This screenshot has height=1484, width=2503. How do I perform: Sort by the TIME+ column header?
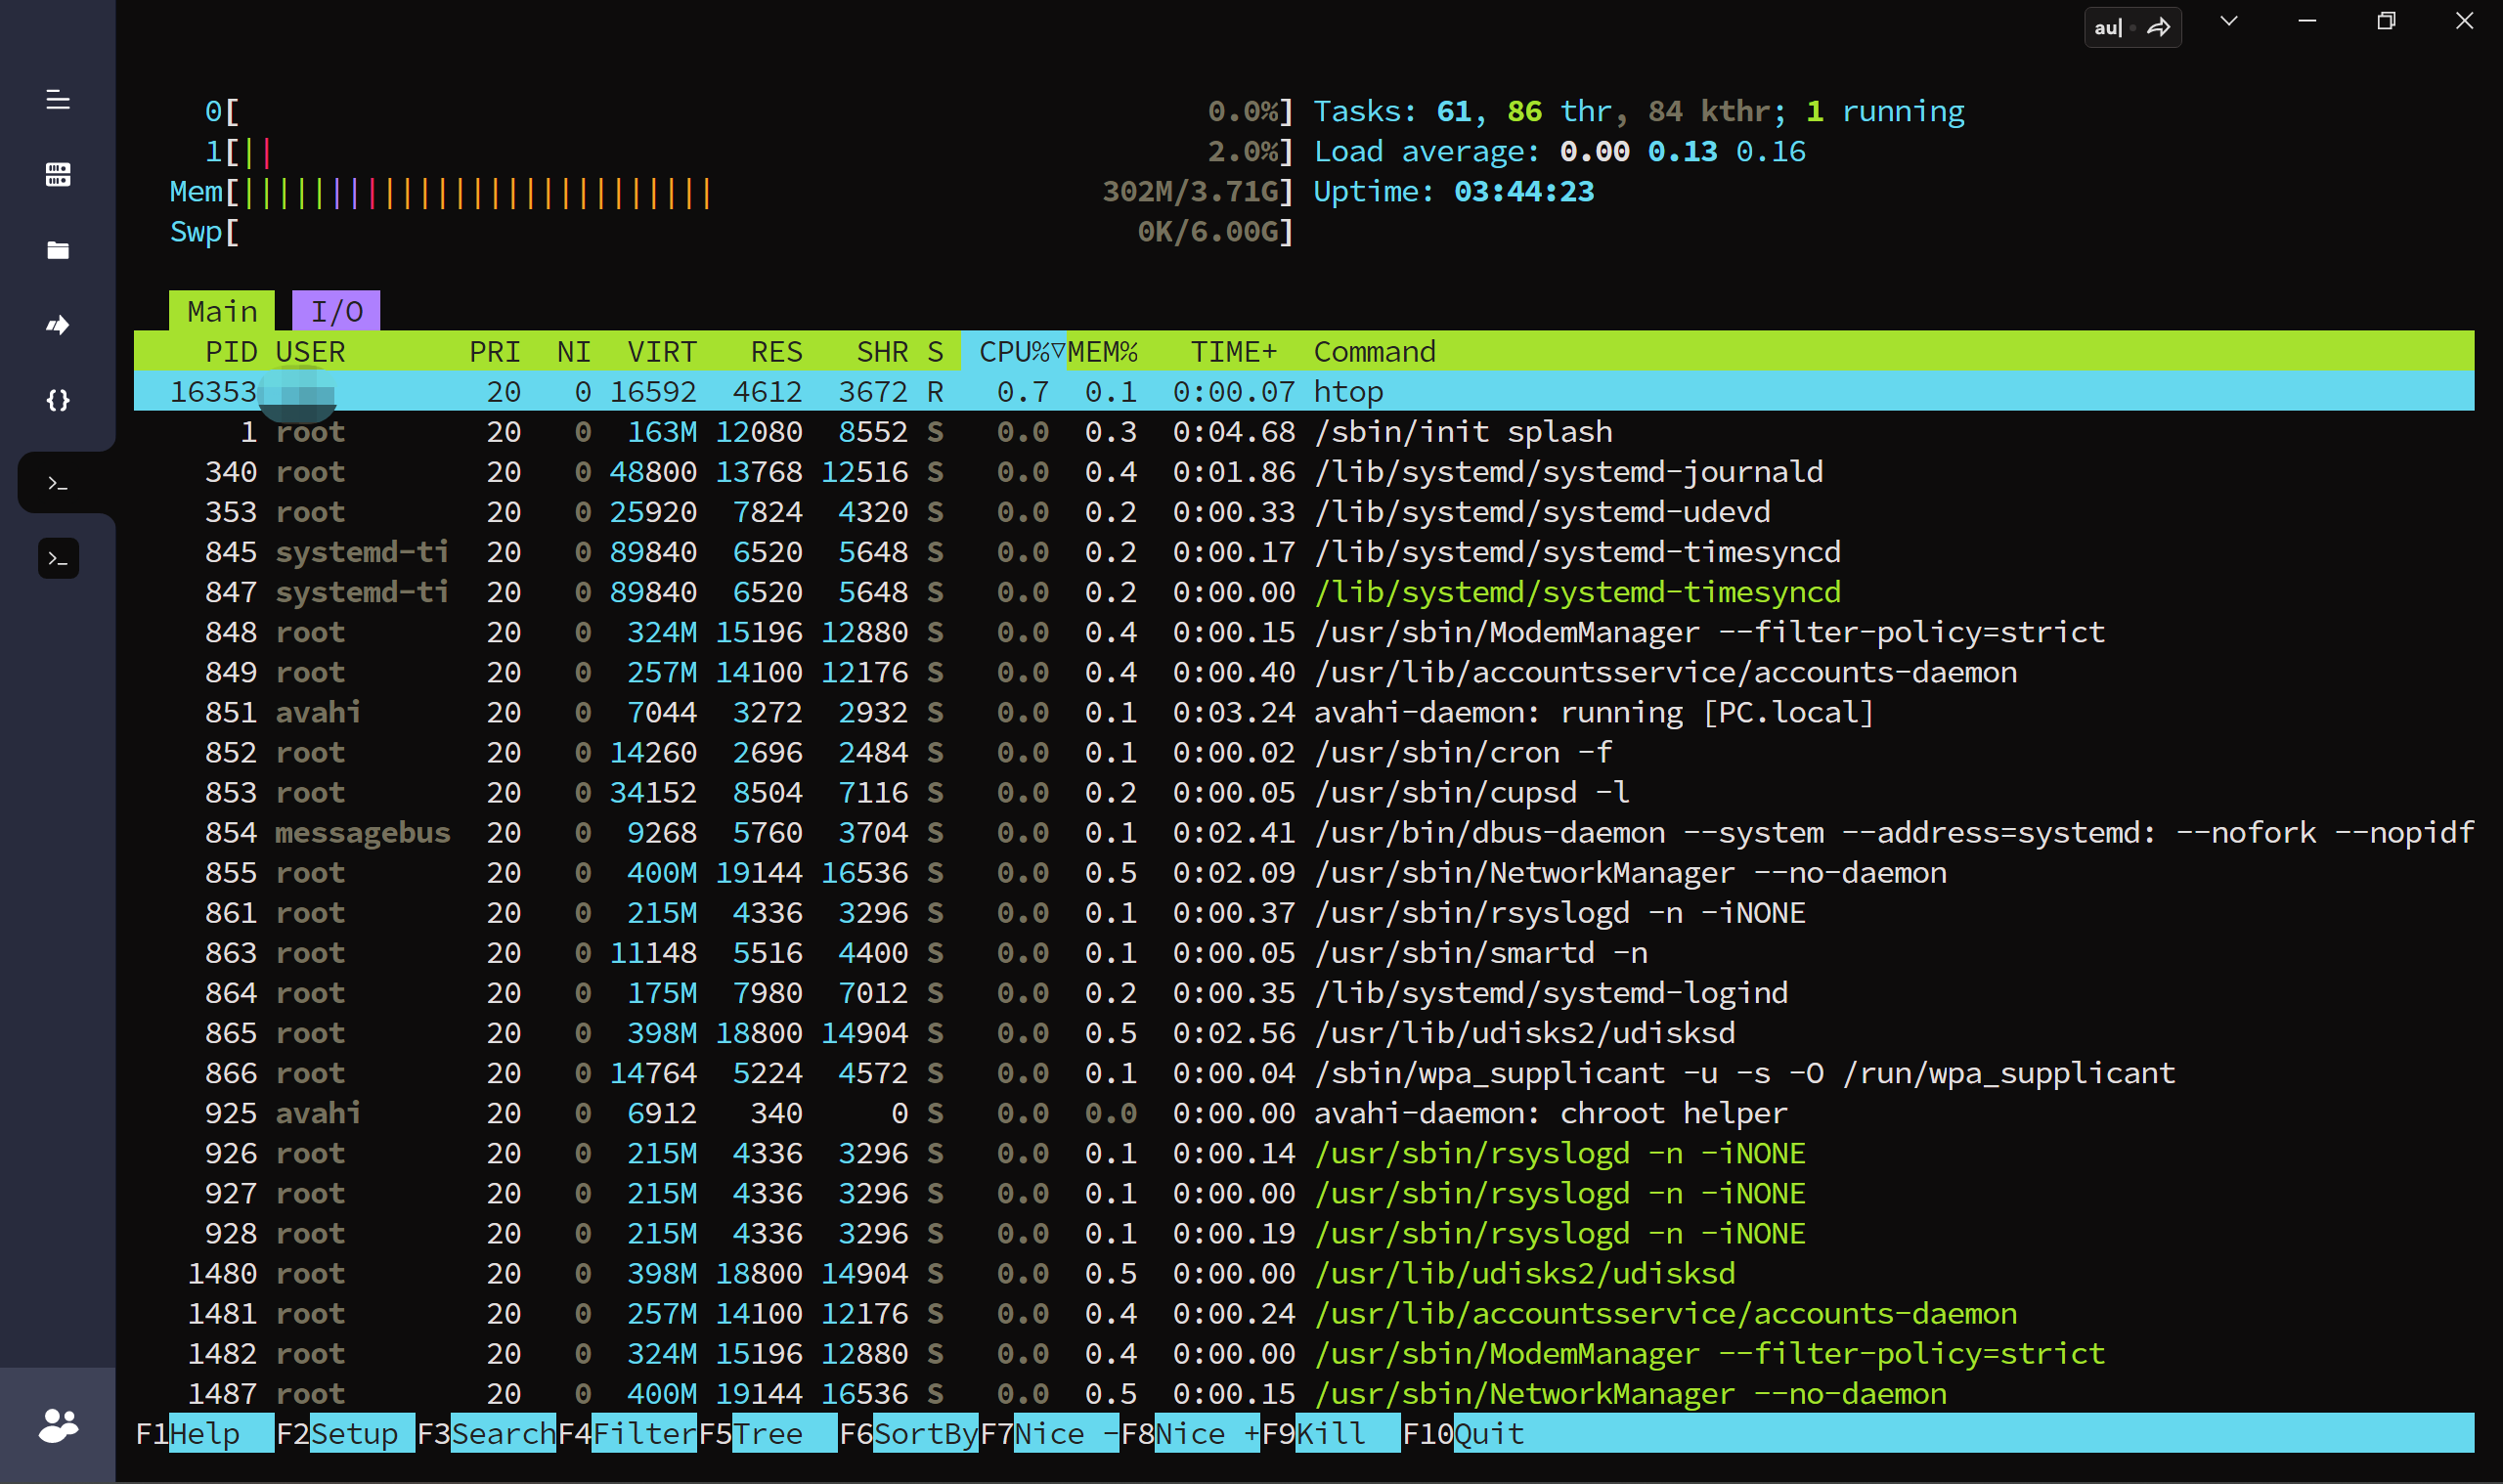(x=1234, y=351)
